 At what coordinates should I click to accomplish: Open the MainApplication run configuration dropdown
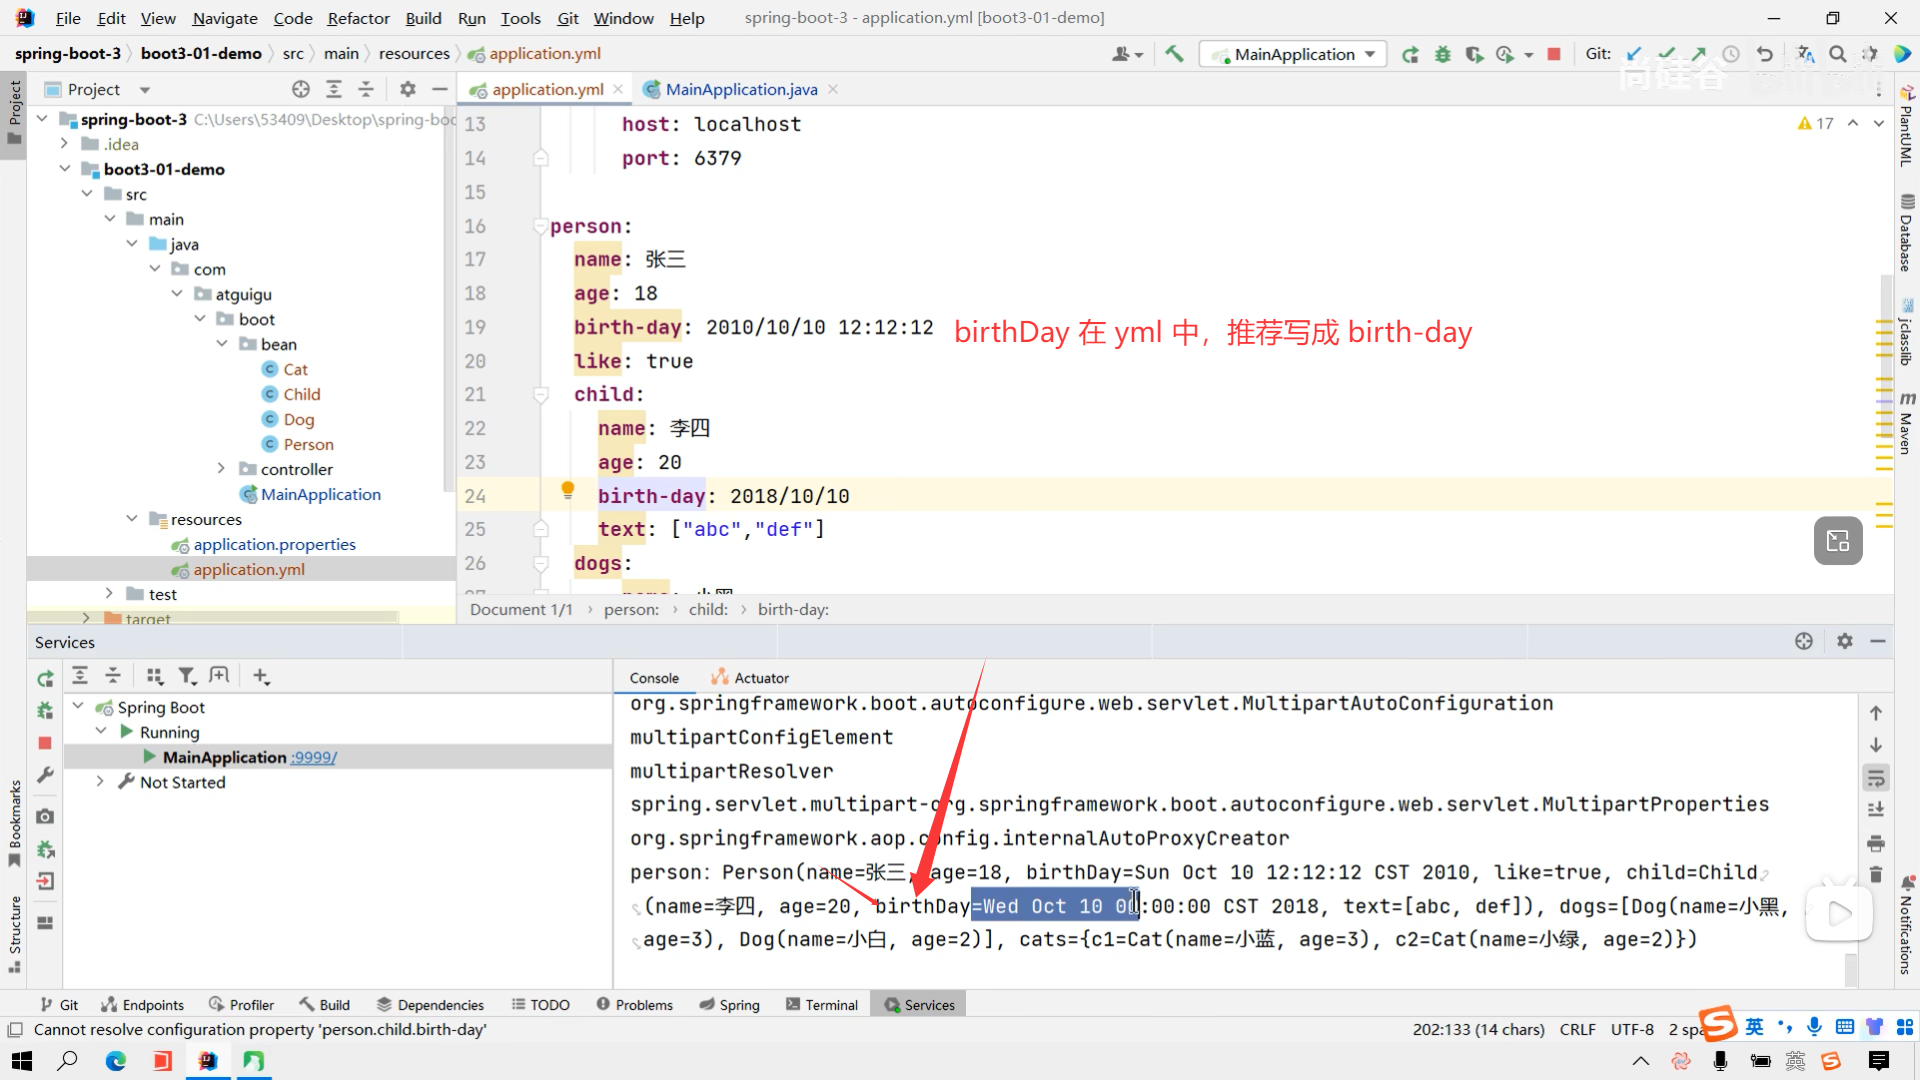tap(1294, 54)
